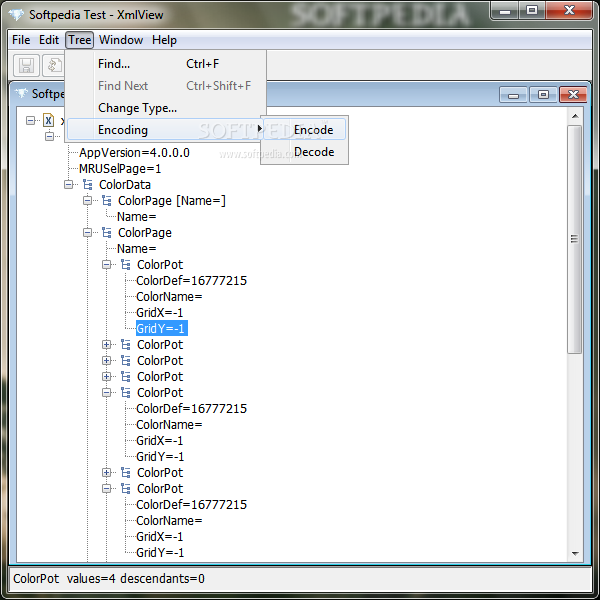Select the XML document icon at tree root
600x600 pixels.
[x=48, y=121]
